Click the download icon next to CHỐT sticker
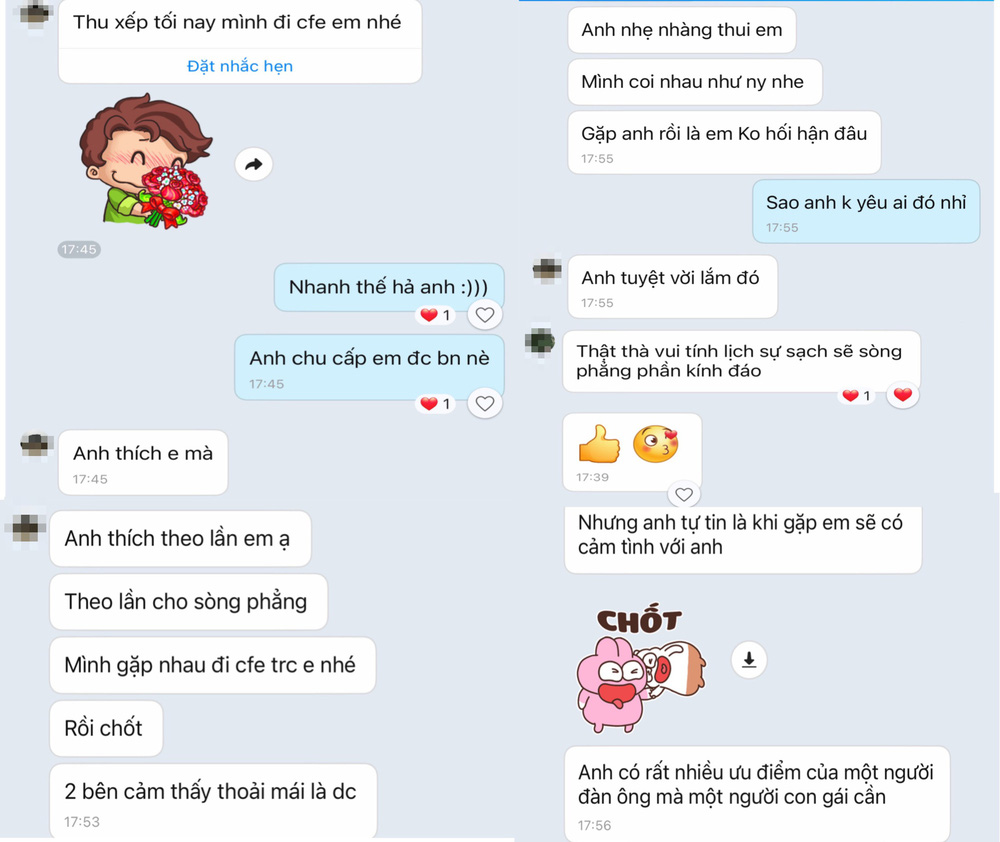The image size is (1000, 842). point(749,660)
